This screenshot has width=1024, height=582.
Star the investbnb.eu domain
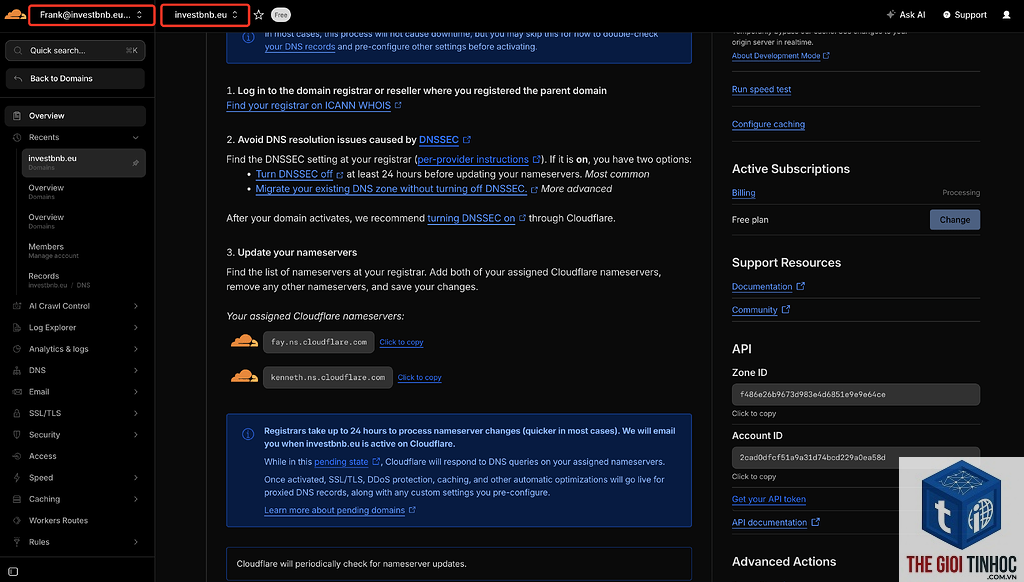point(259,14)
